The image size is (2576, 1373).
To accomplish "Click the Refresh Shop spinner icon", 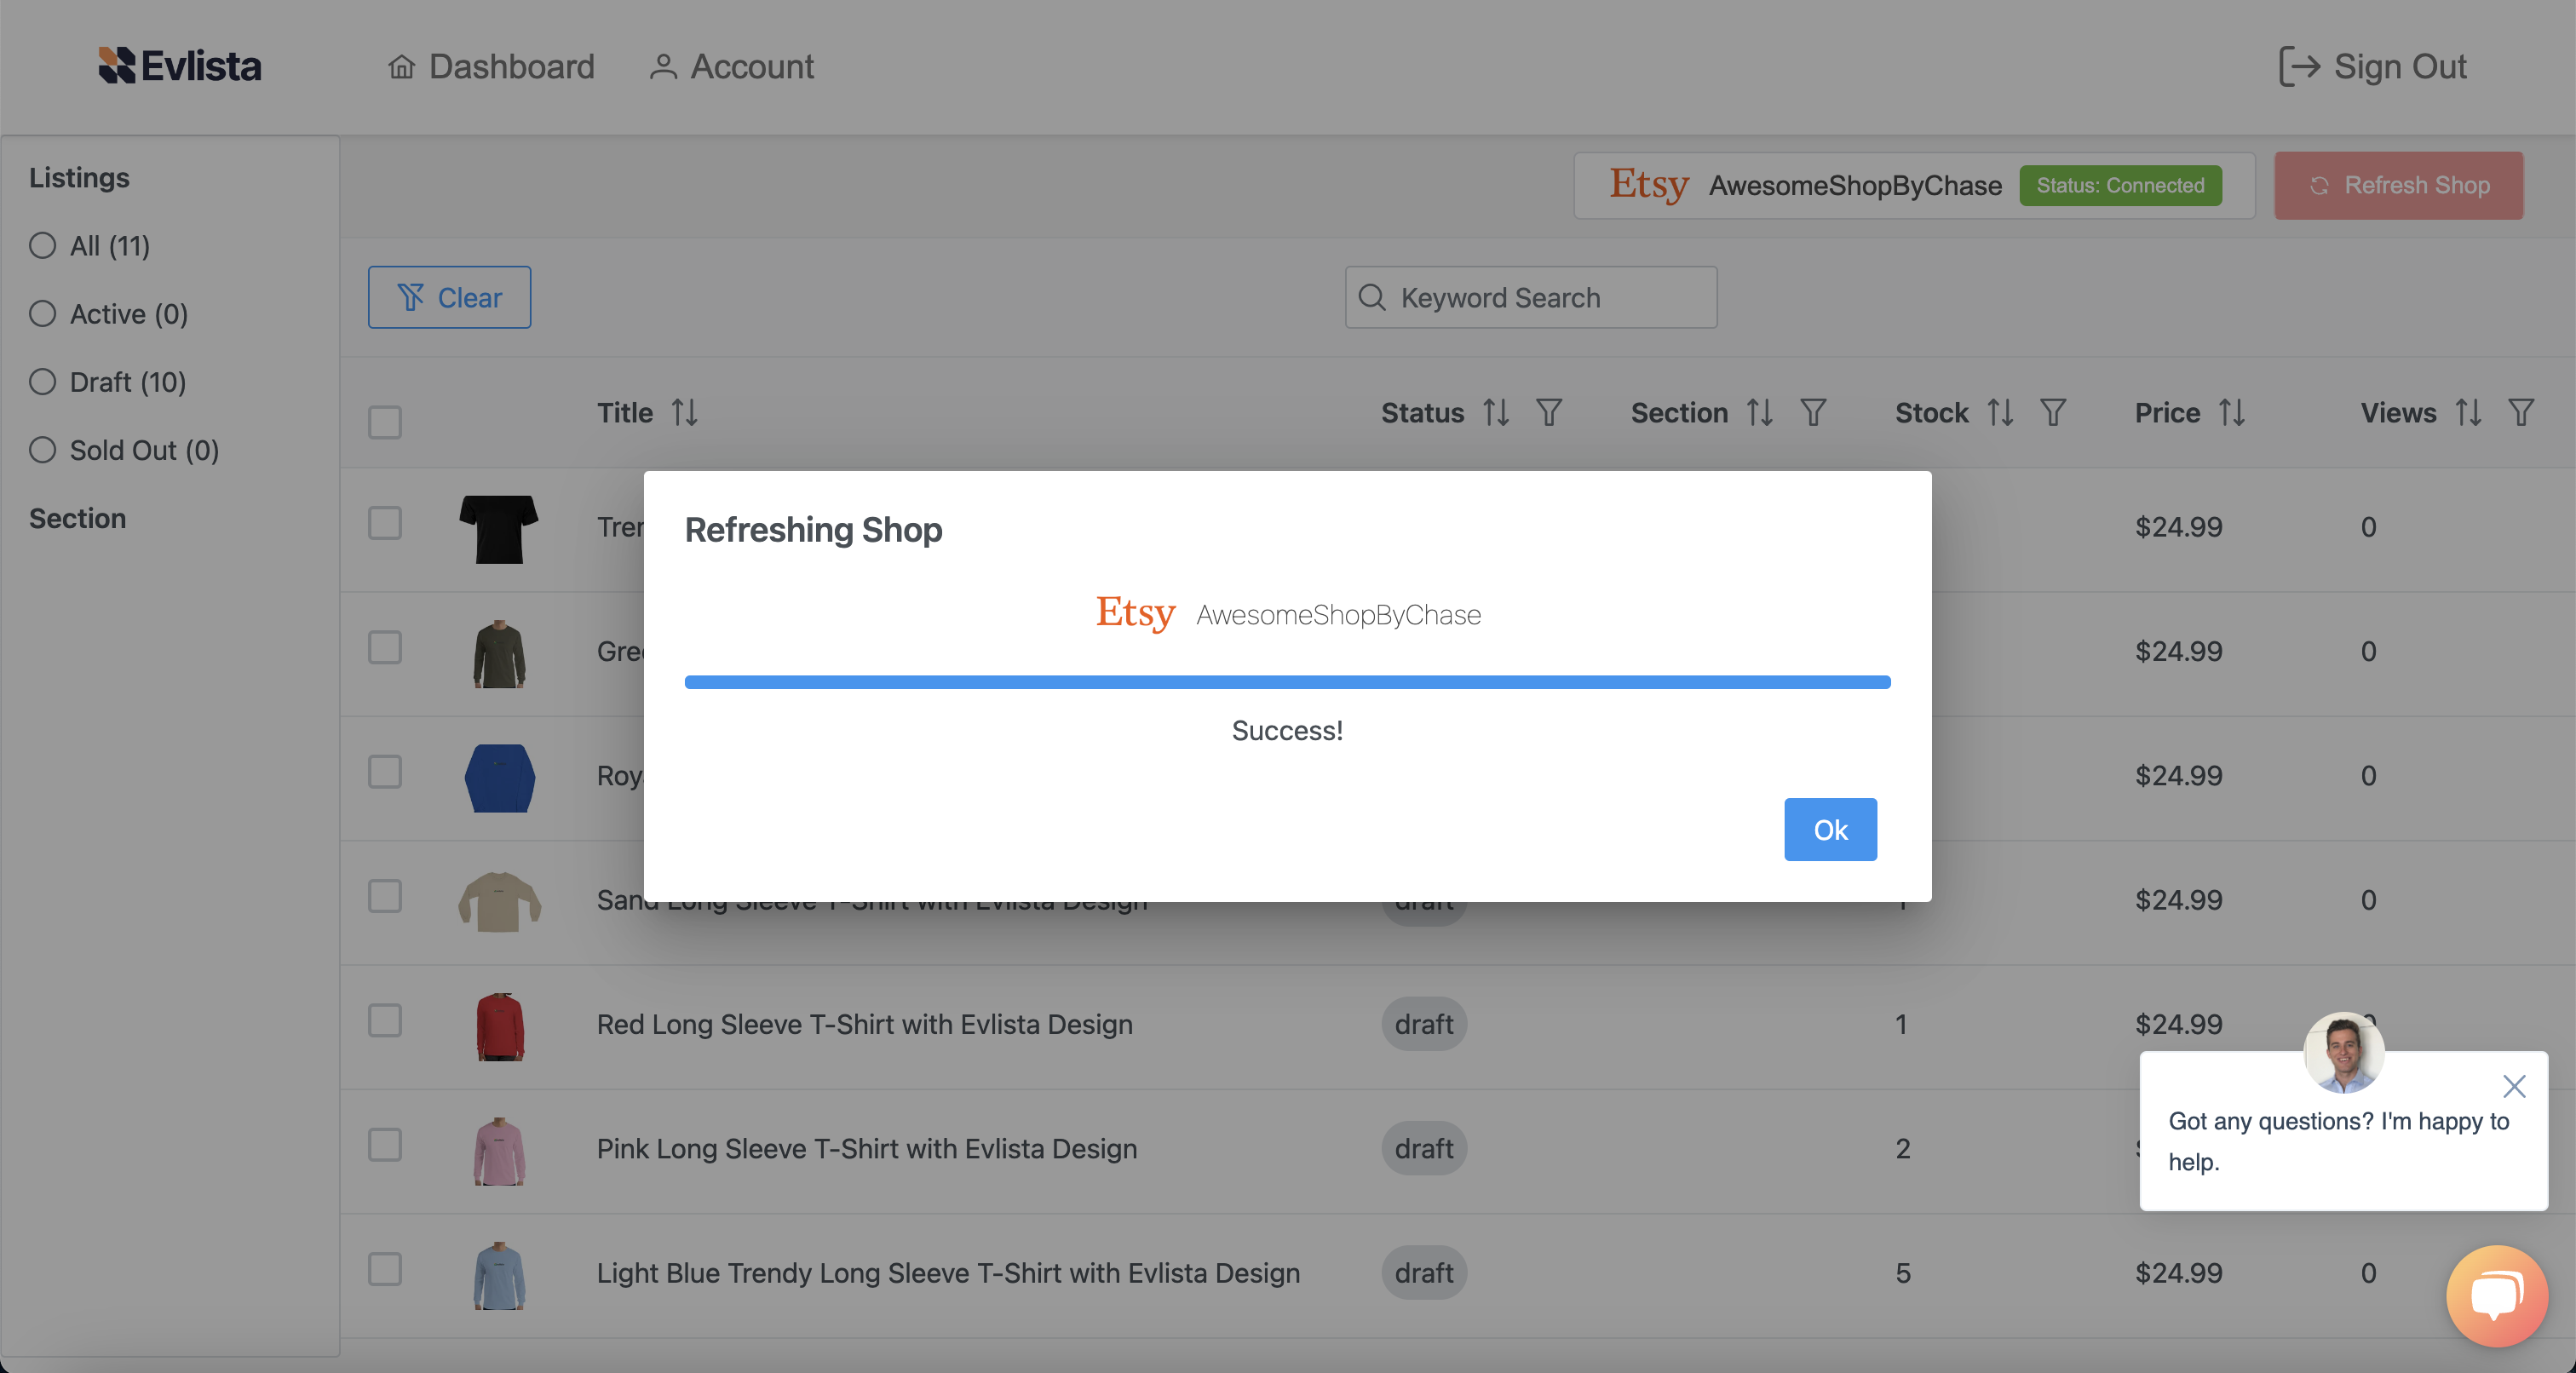I will coord(2320,185).
